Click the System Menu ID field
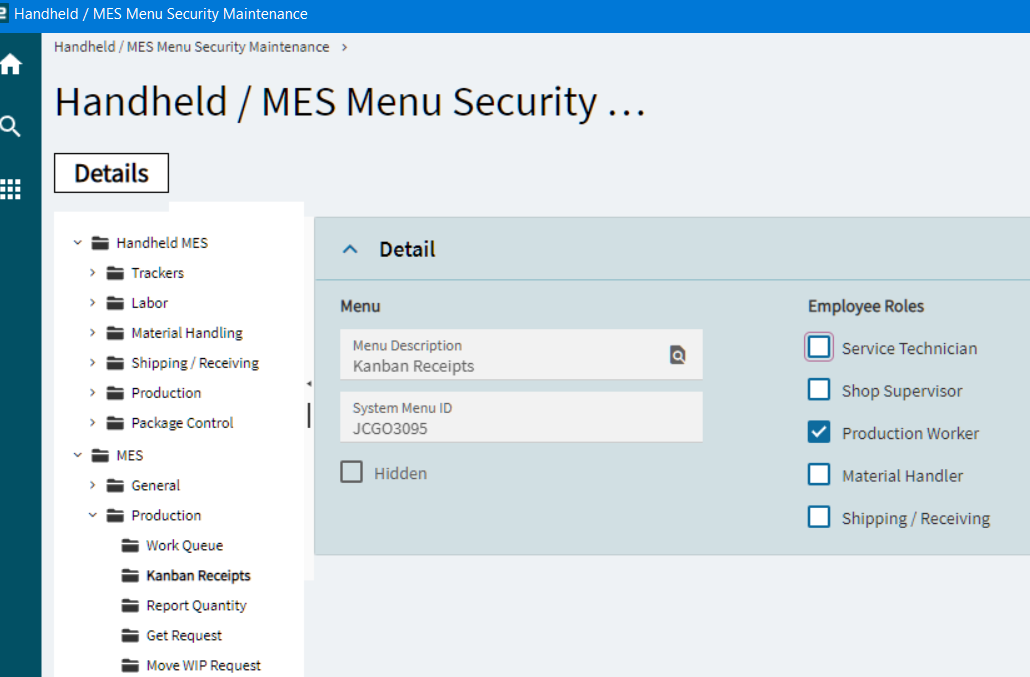This screenshot has width=1030, height=677. (x=521, y=417)
